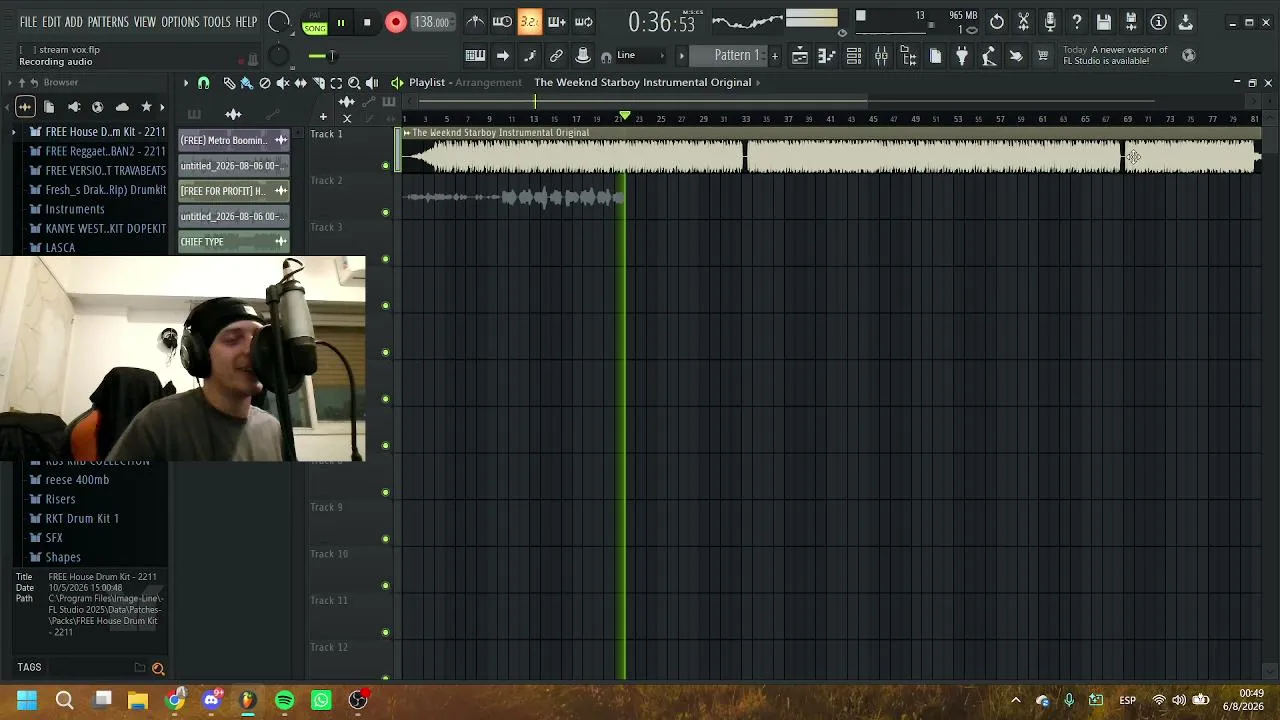Open the Playlist view icon

pos(800,56)
